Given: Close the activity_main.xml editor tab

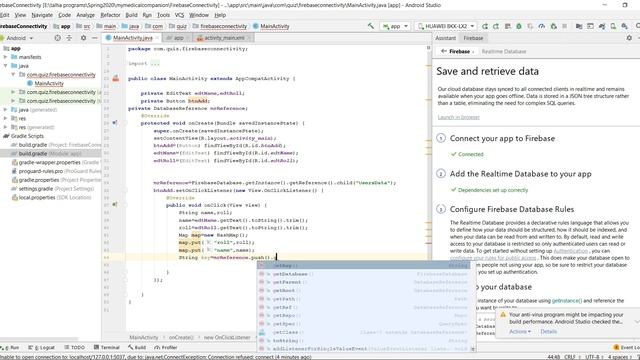Looking at the screenshot, I should [249, 38].
